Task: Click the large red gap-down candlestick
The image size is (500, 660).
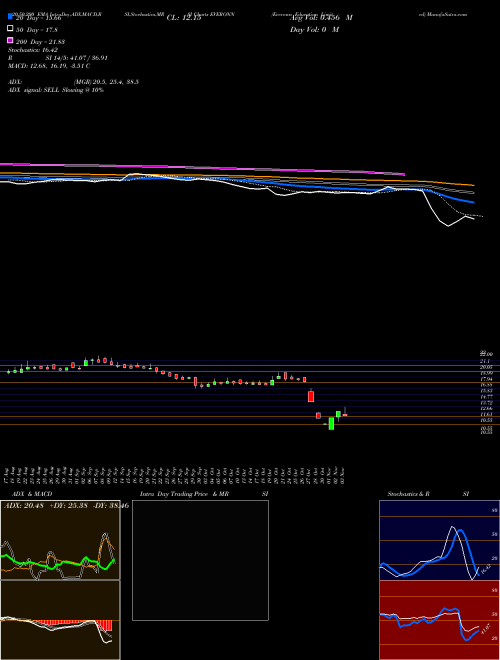Action: pyautogui.click(x=311, y=396)
